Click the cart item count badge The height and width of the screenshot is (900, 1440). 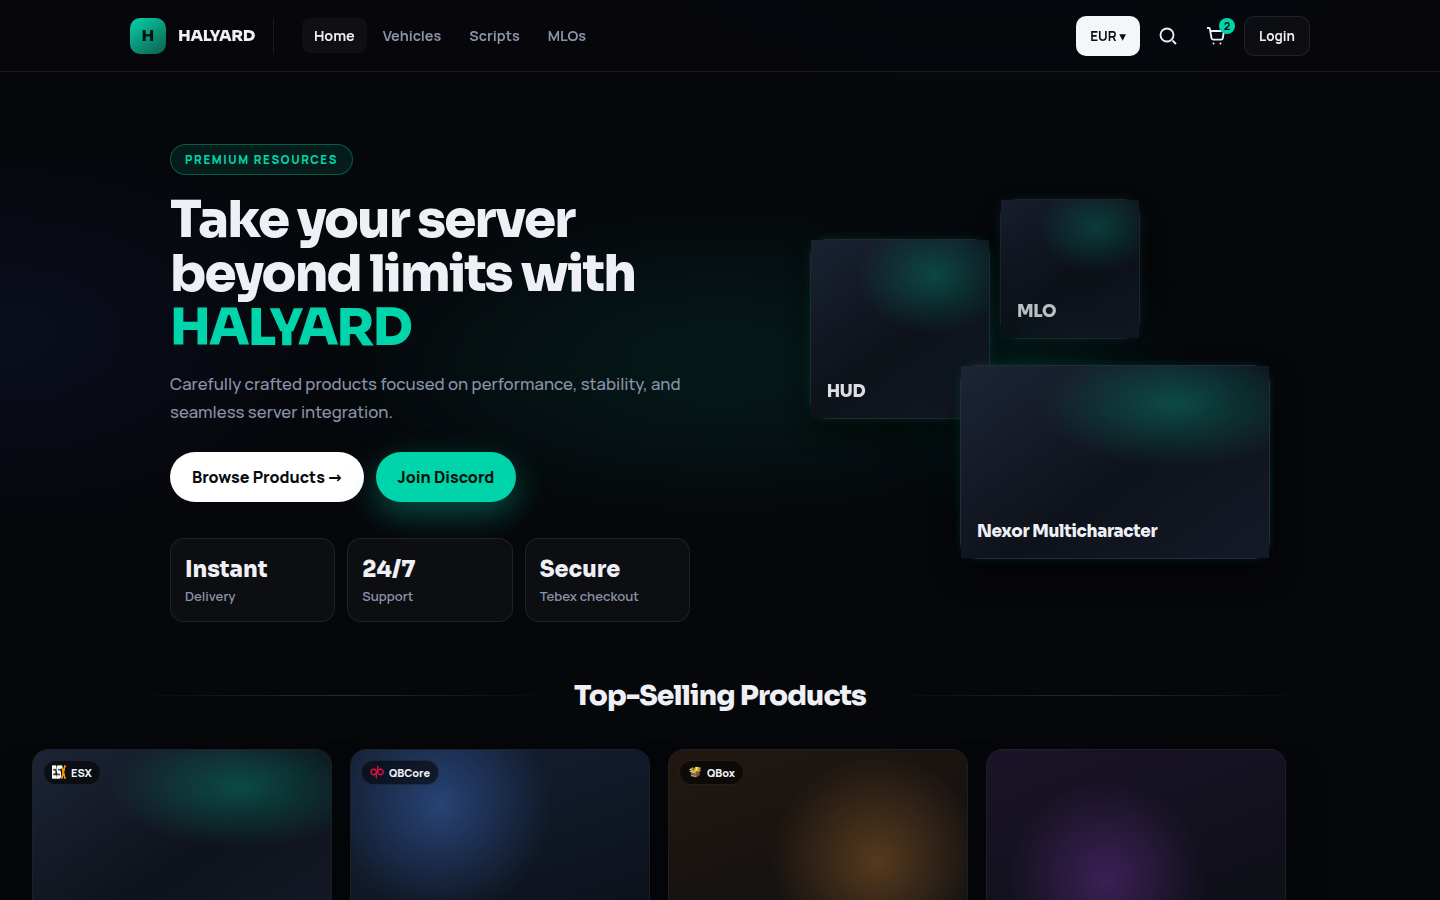[x=1227, y=26]
